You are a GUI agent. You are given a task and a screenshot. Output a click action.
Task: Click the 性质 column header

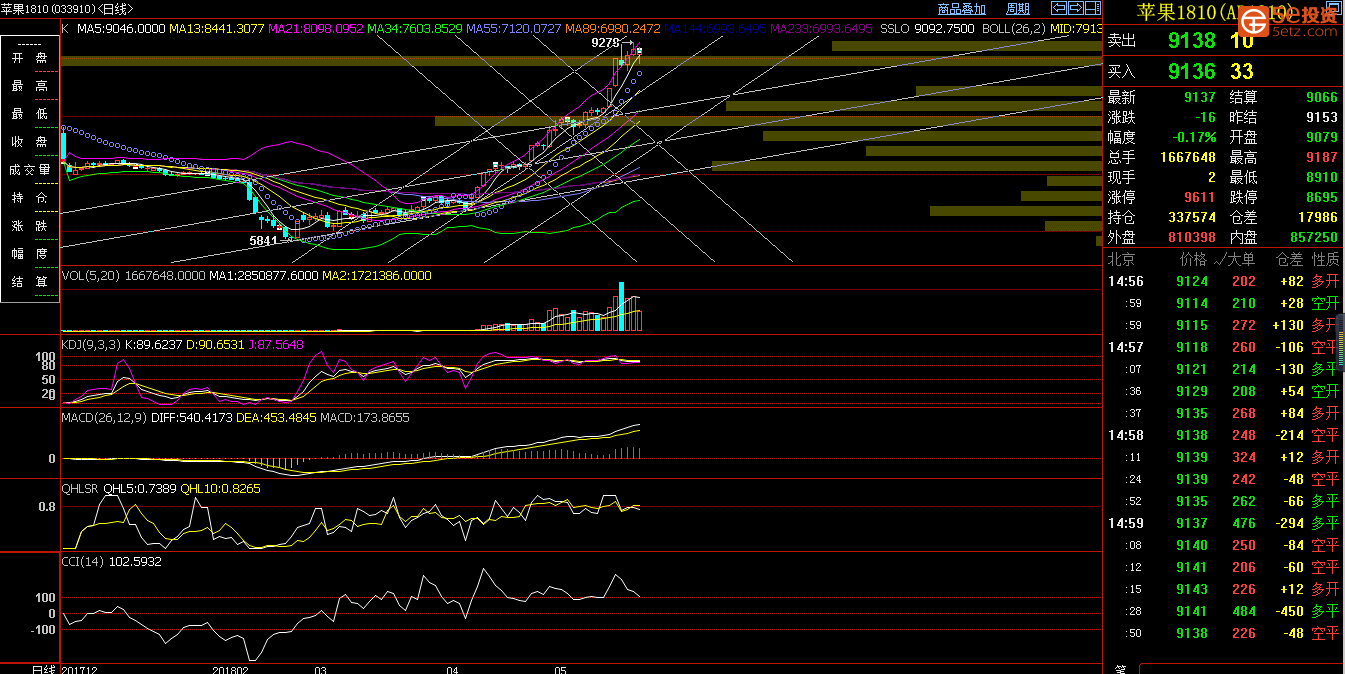[1325, 259]
